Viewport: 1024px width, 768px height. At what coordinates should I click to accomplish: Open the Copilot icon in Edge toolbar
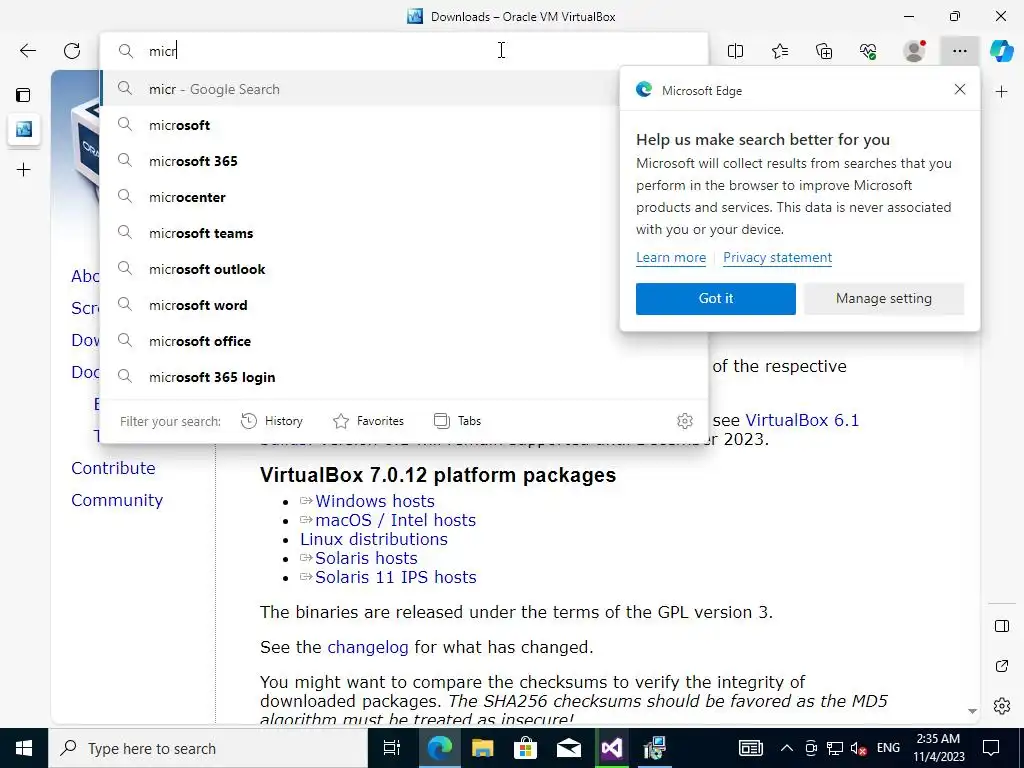tap(1001, 51)
